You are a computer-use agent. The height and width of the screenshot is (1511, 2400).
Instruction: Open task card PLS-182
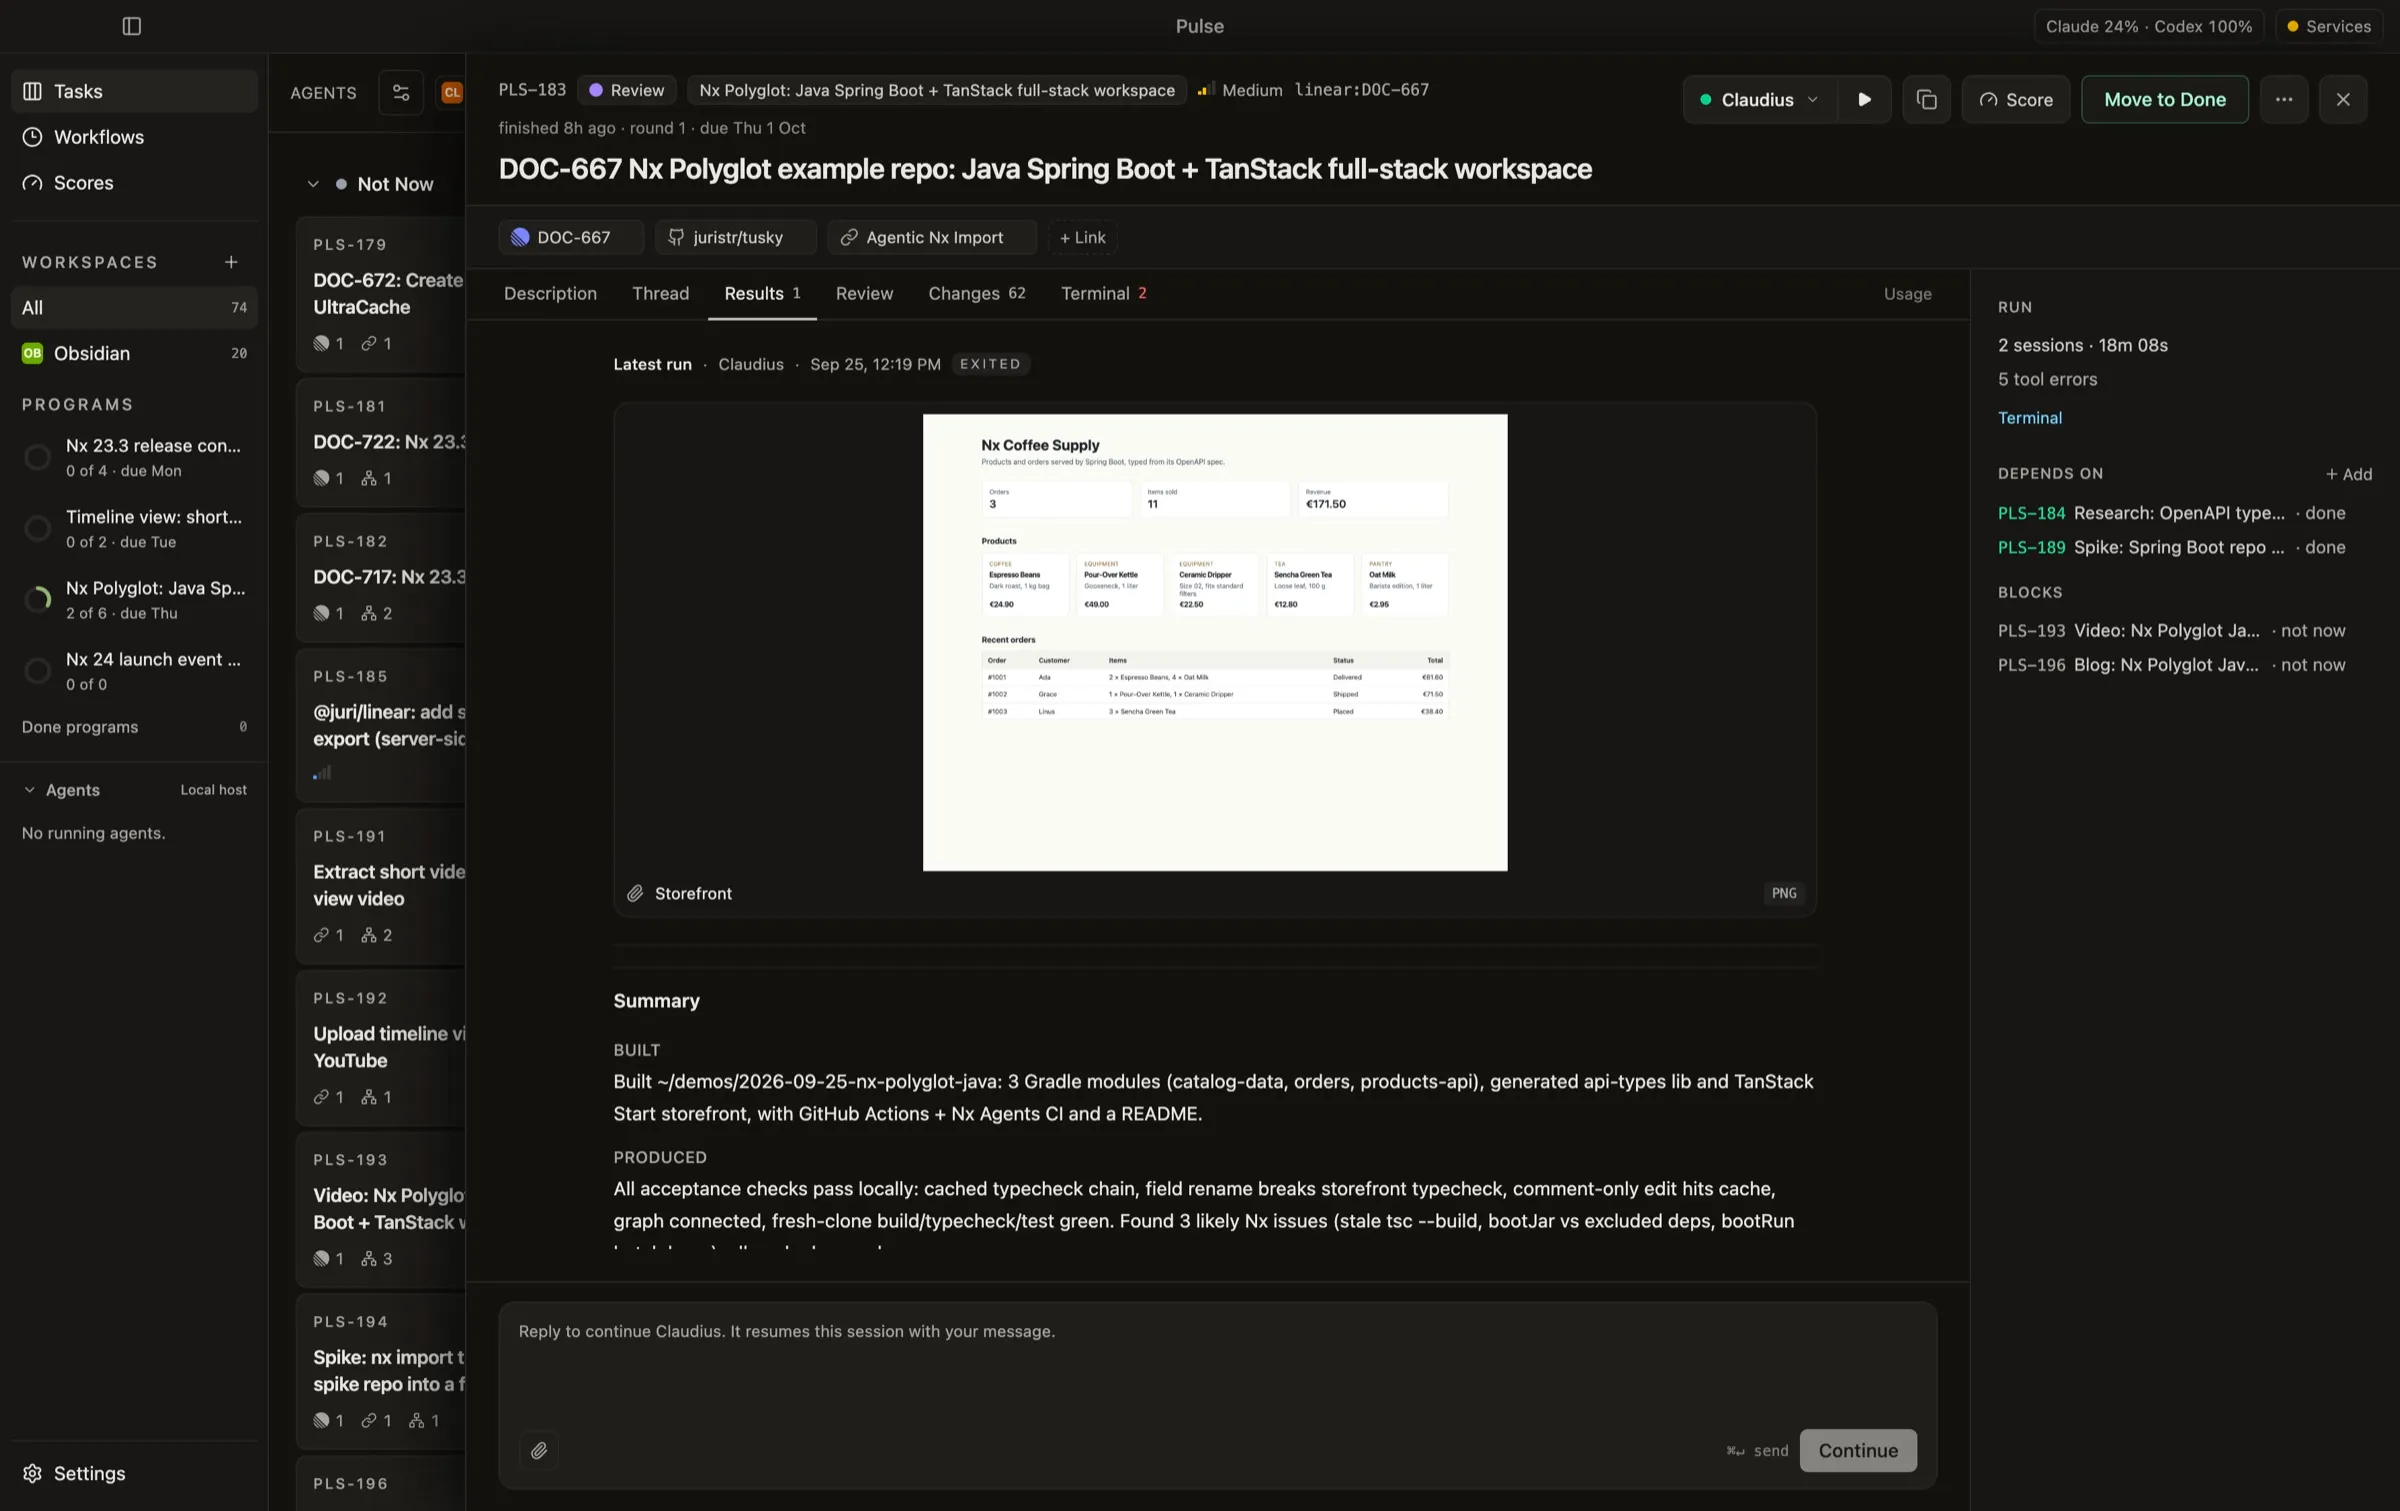(381, 577)
